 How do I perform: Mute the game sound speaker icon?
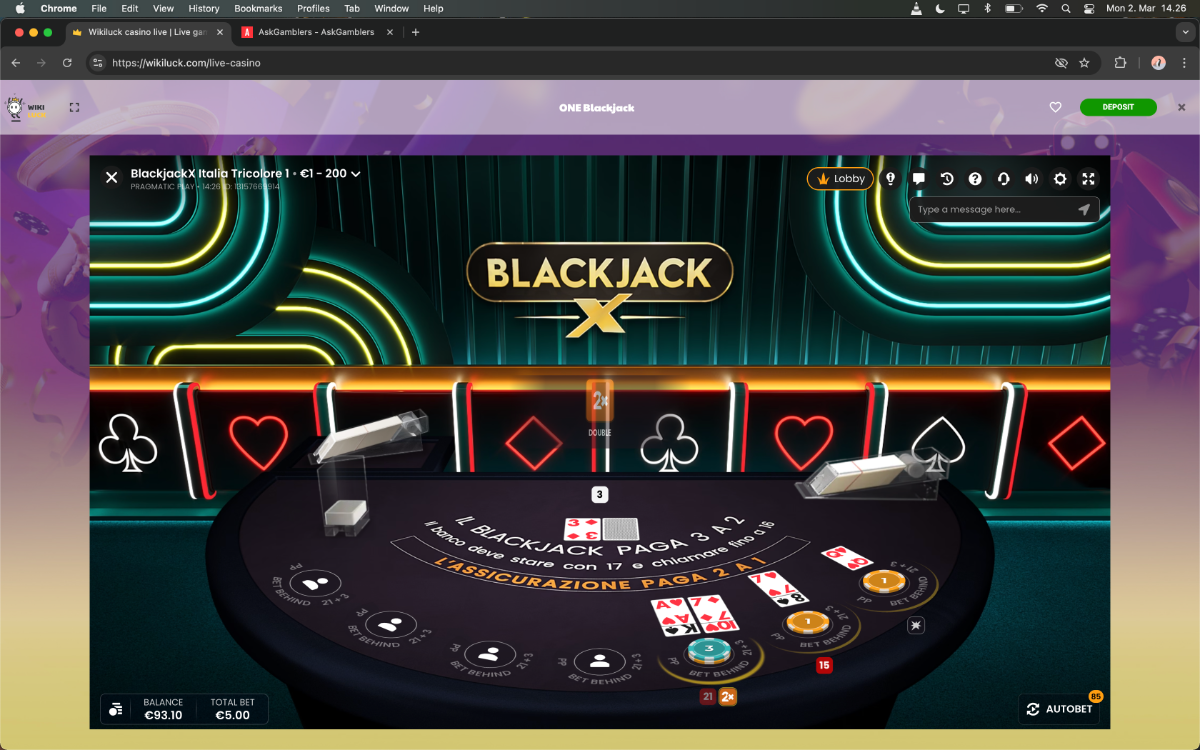point(1032,179)
